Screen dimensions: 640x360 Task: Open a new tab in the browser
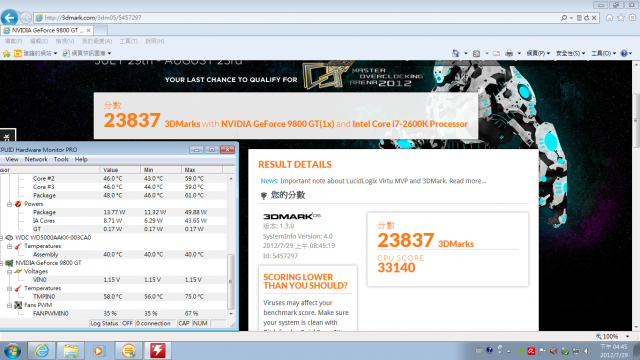100,31
